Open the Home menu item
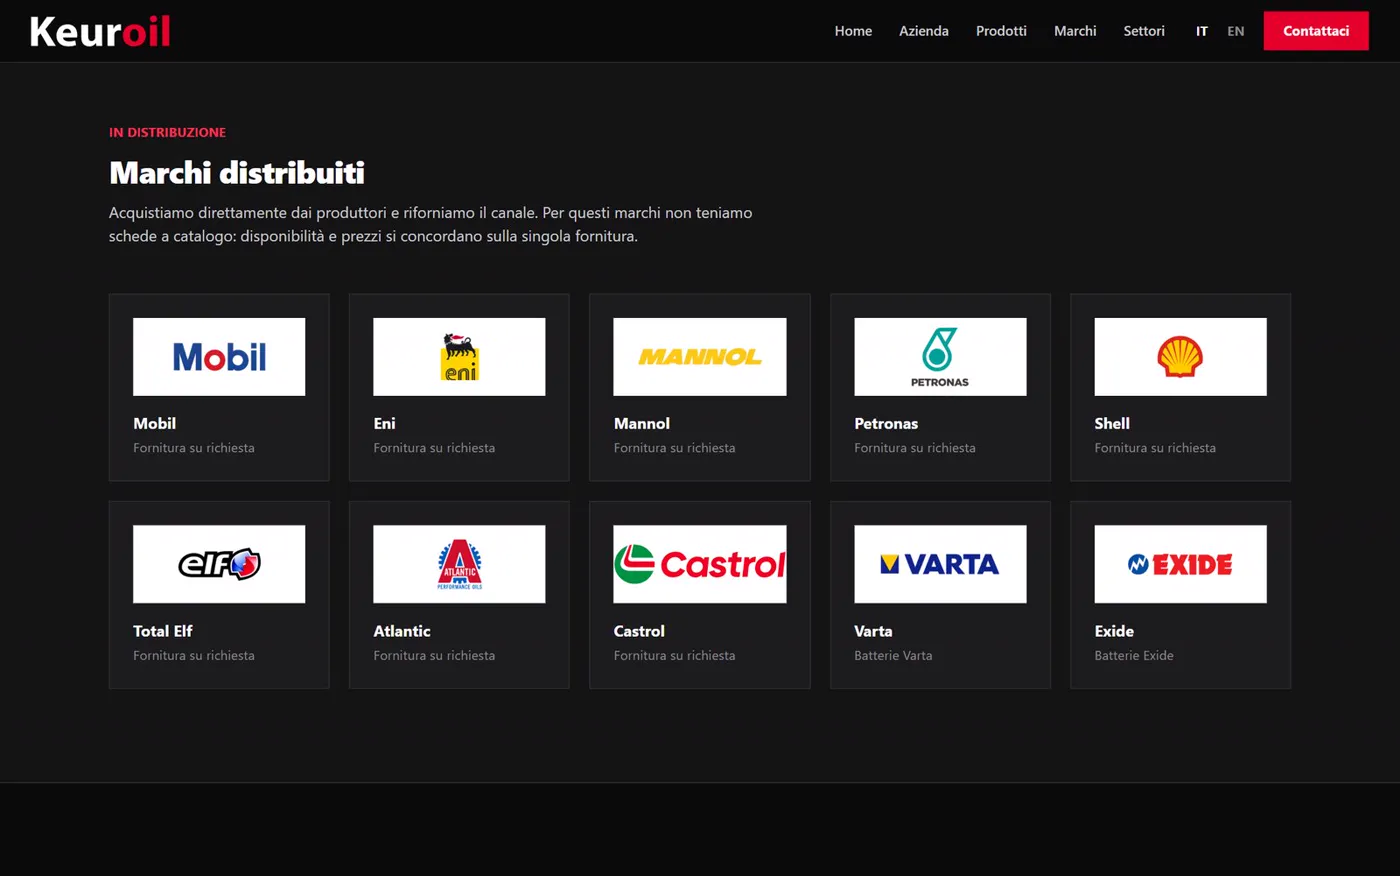Image resolution: width=1400 pixels, height=876 pixels. [853, 31]
